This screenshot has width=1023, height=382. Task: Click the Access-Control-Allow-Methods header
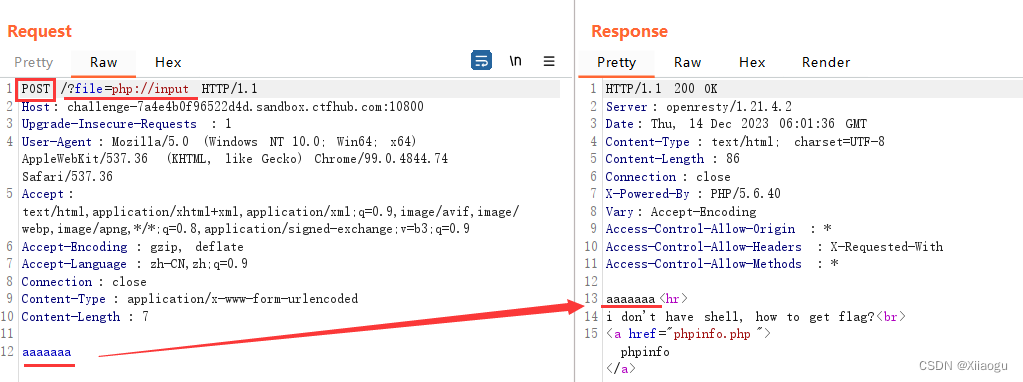[721, 264]
